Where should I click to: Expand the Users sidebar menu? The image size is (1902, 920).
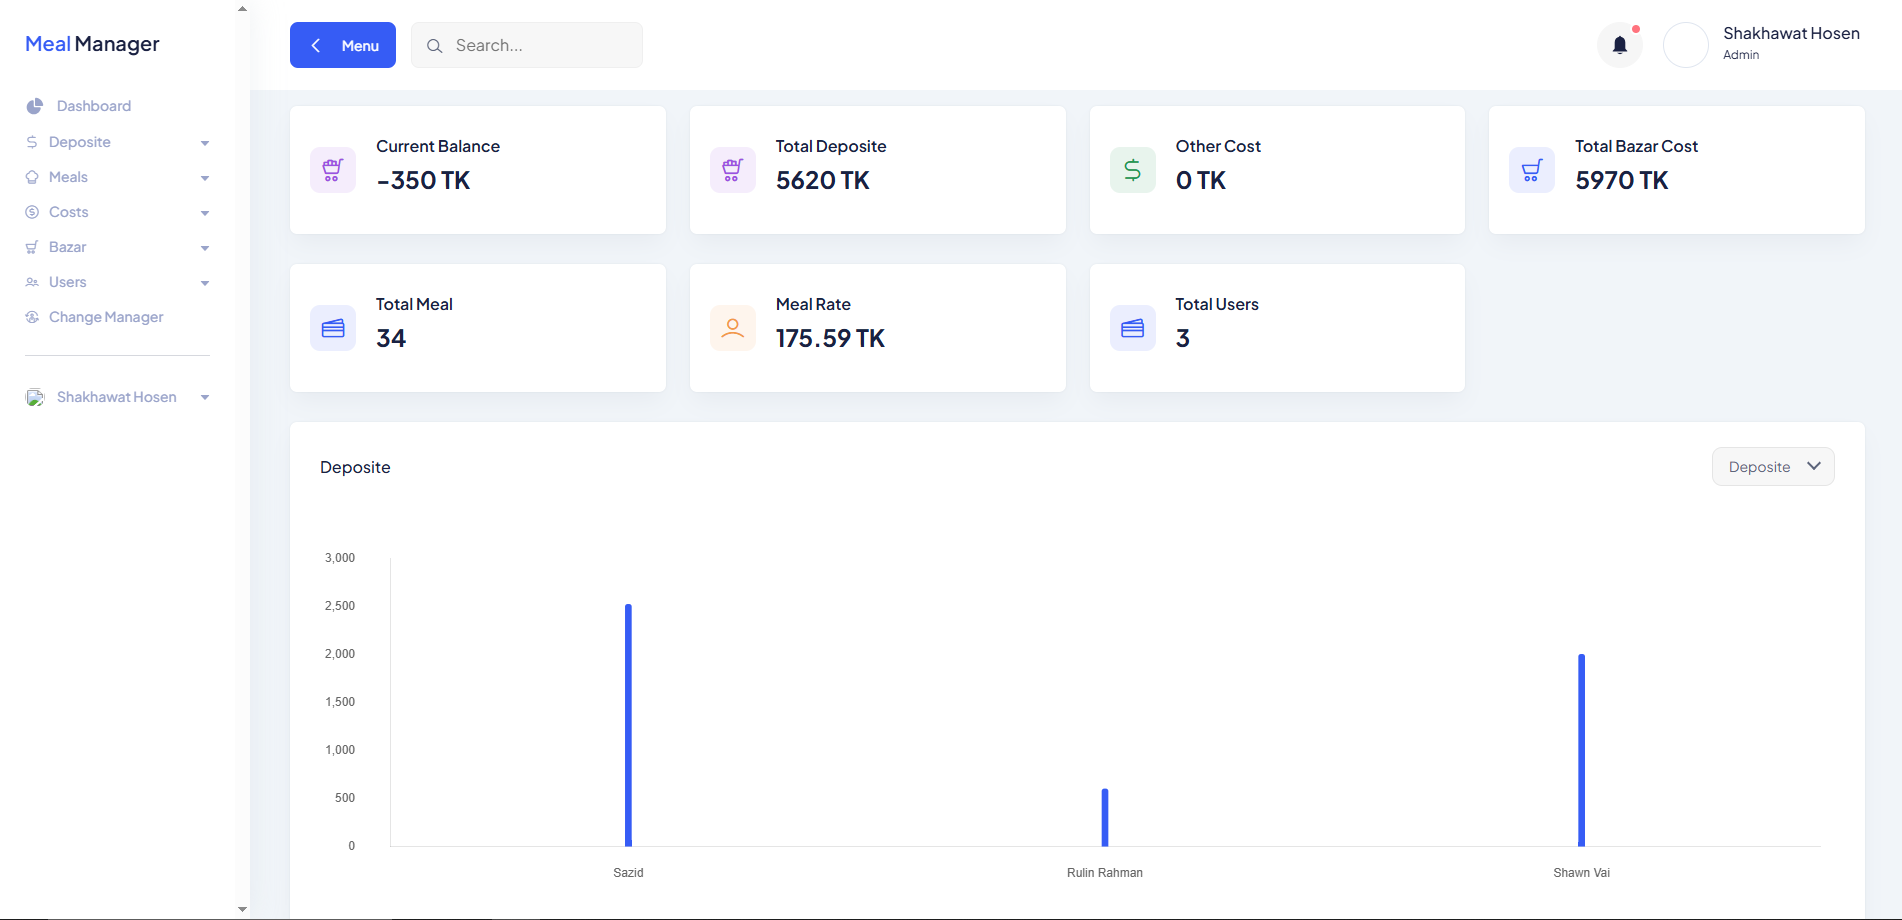[116, 282]
